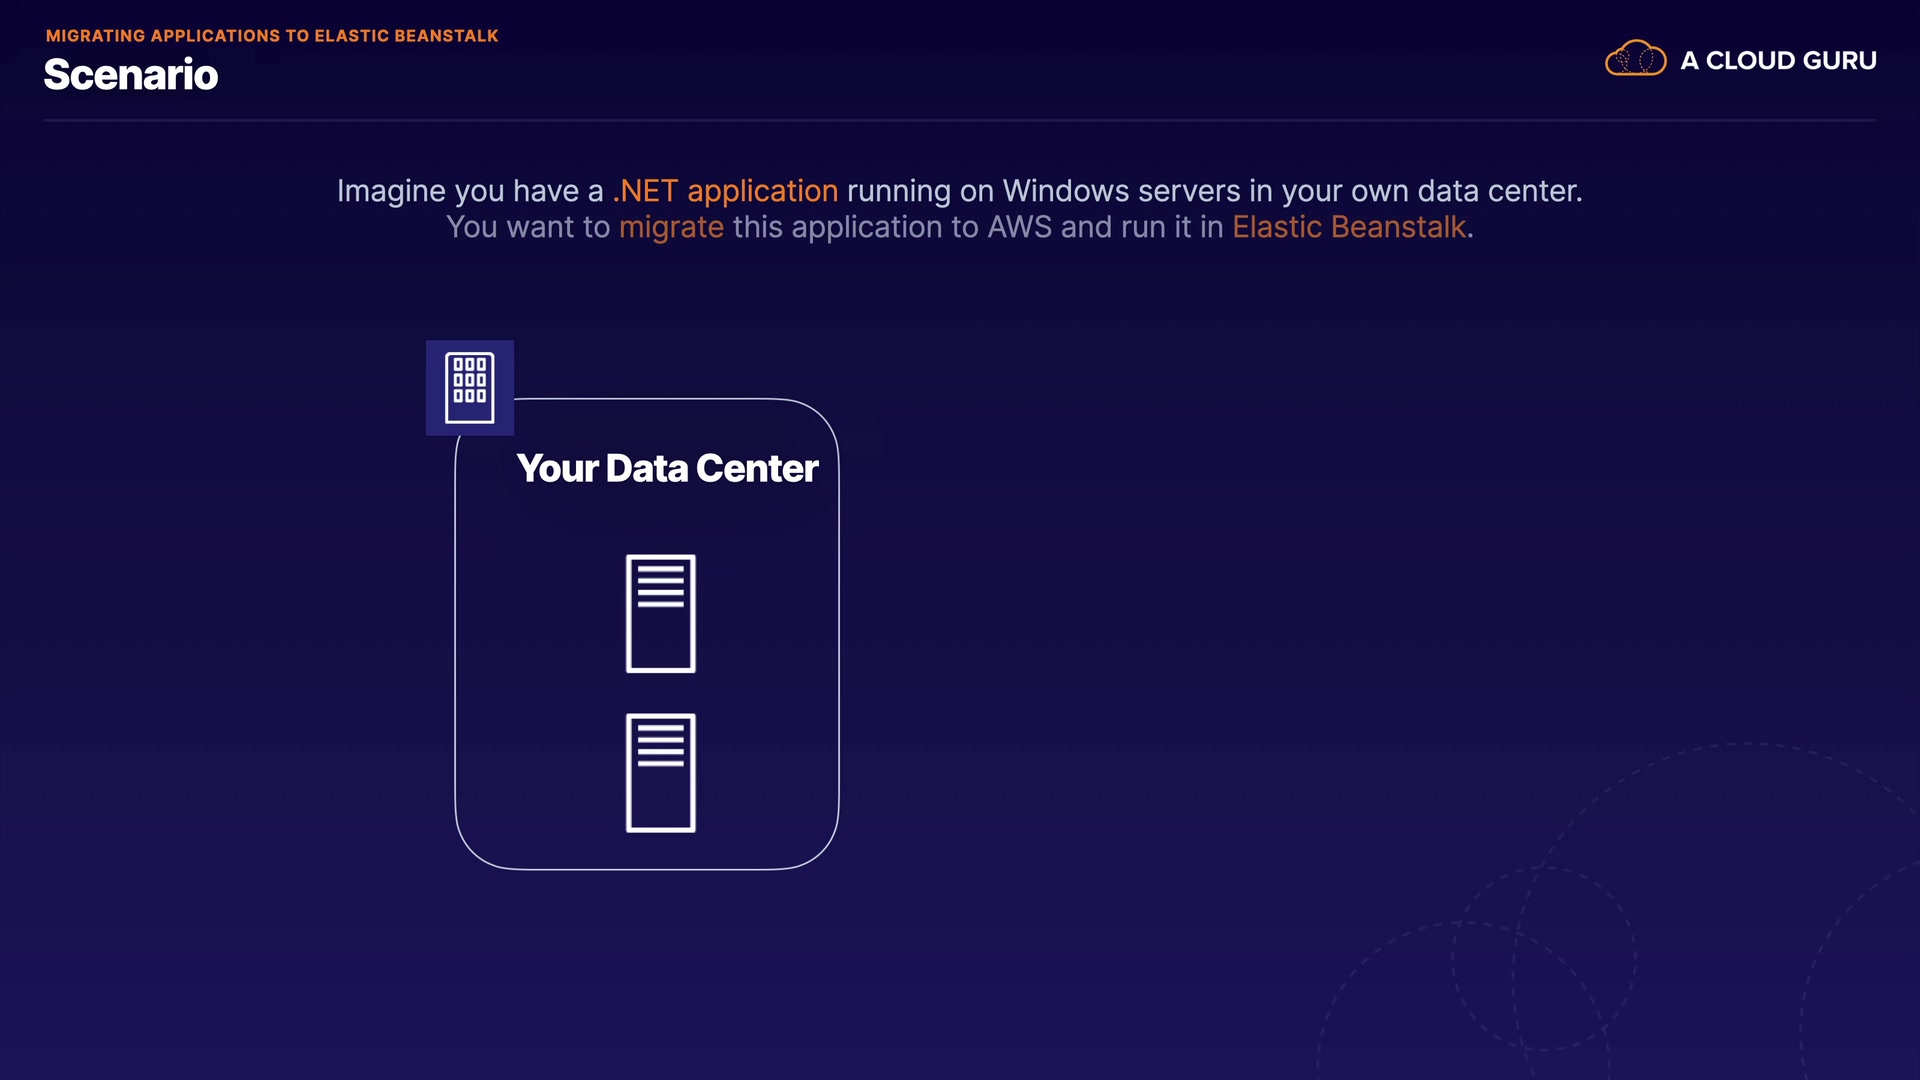
Task: Select the upper server icon
Action: point(660,613)
